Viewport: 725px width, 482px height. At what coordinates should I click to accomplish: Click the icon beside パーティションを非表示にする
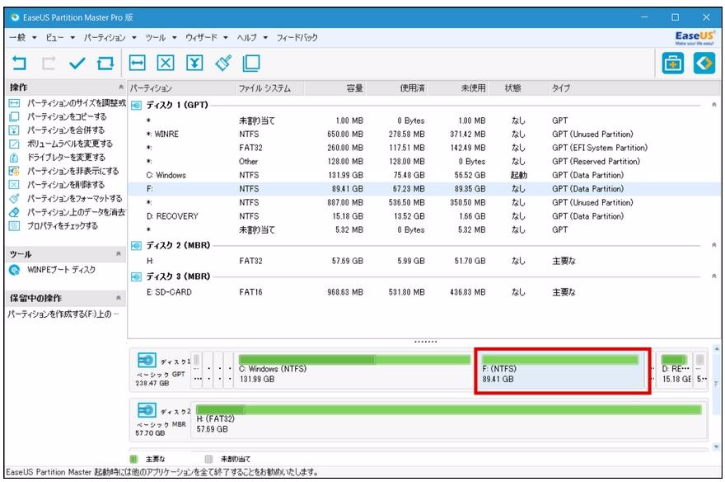click(x=14, y=171)
